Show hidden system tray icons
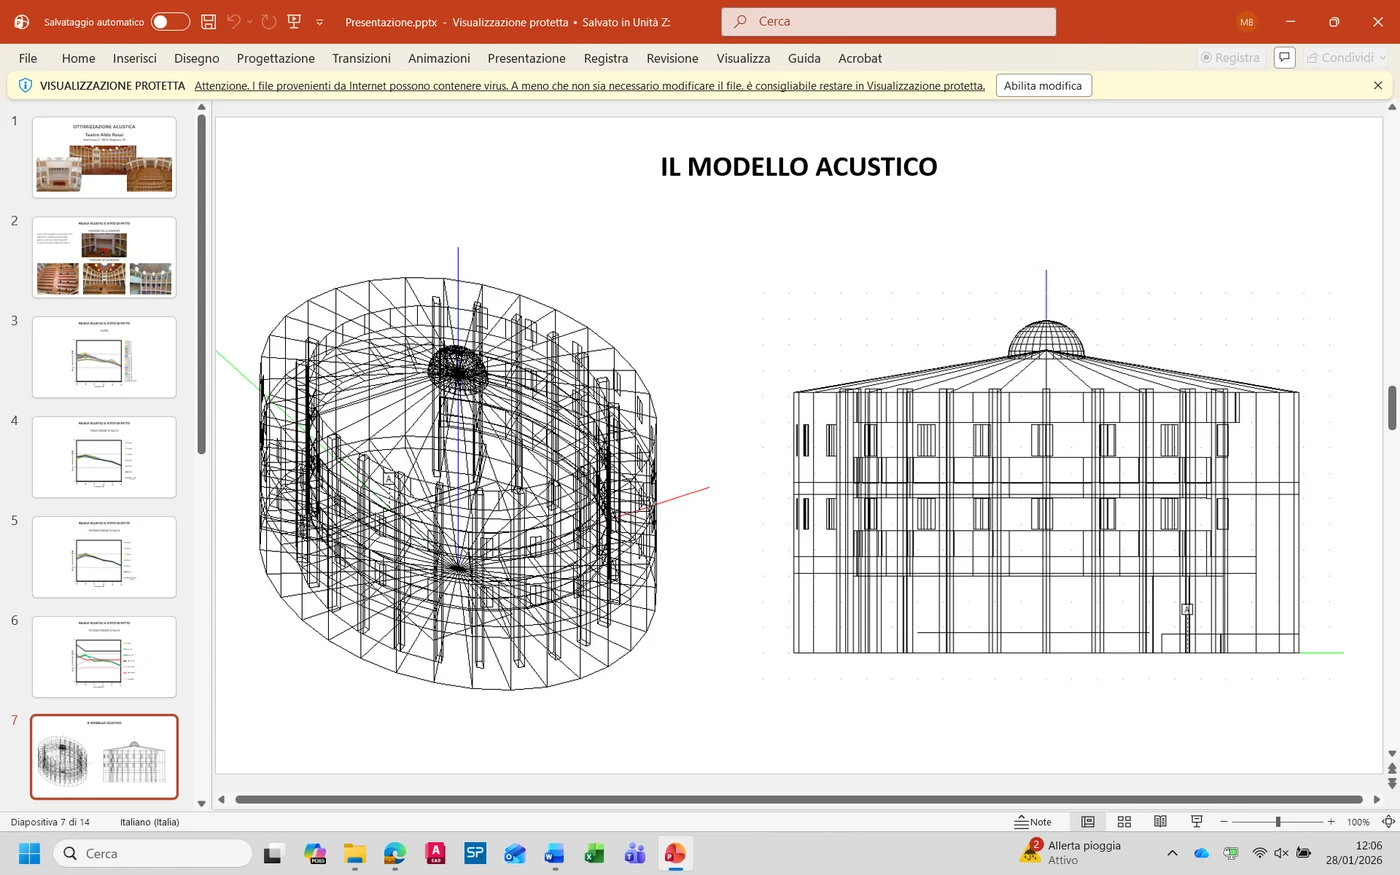The width and height of the screenshot is (1400, 875). (1172, 853)
